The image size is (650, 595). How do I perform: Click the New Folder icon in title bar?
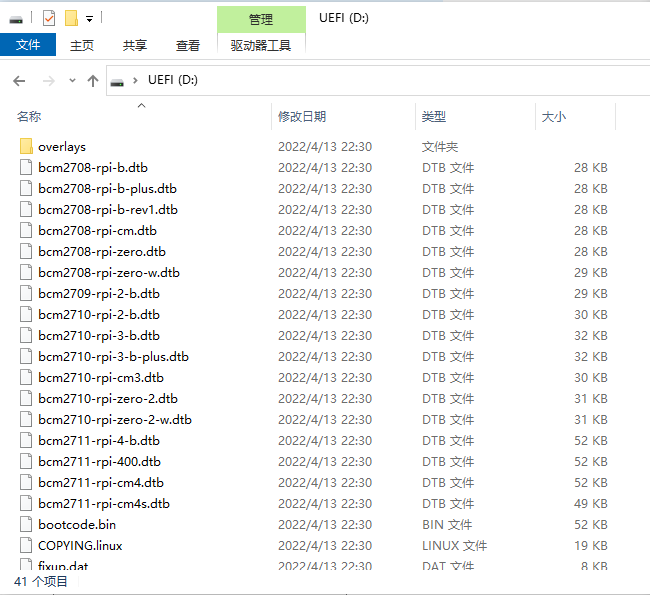click(x=70, y=18)
